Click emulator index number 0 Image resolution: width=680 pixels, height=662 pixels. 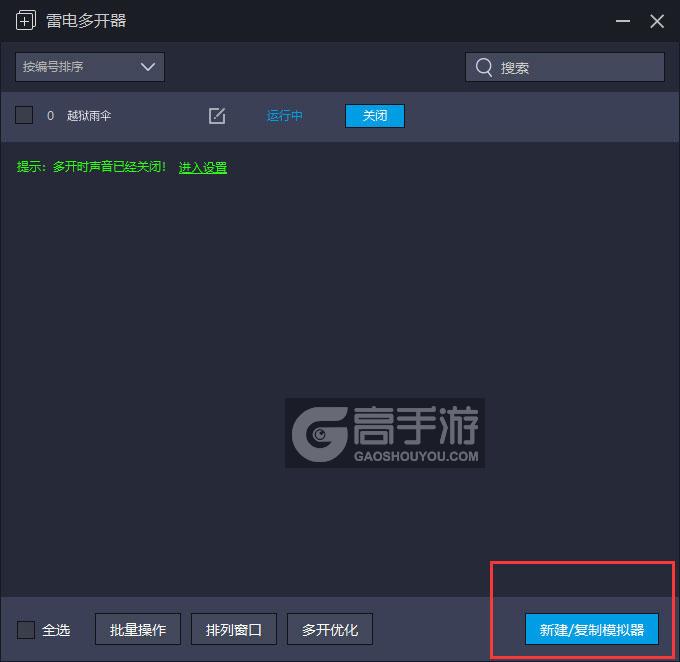(50, 116)
